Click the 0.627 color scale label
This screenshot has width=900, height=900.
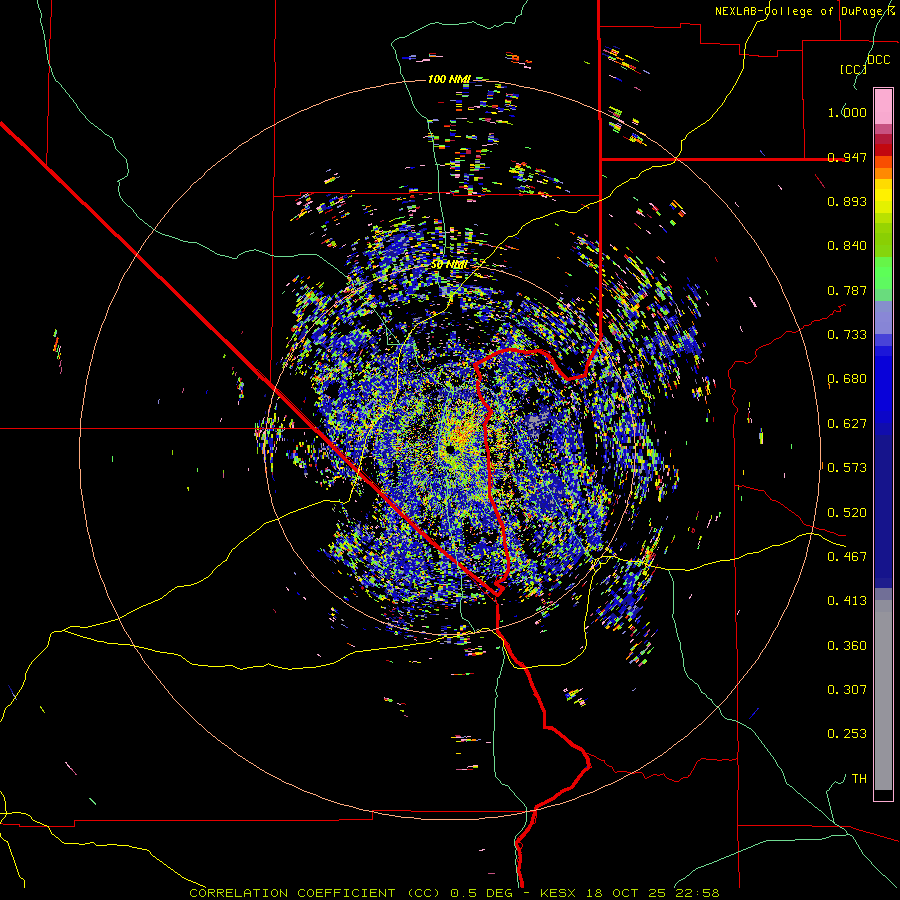pyautogui.click(x=847, y=424)
